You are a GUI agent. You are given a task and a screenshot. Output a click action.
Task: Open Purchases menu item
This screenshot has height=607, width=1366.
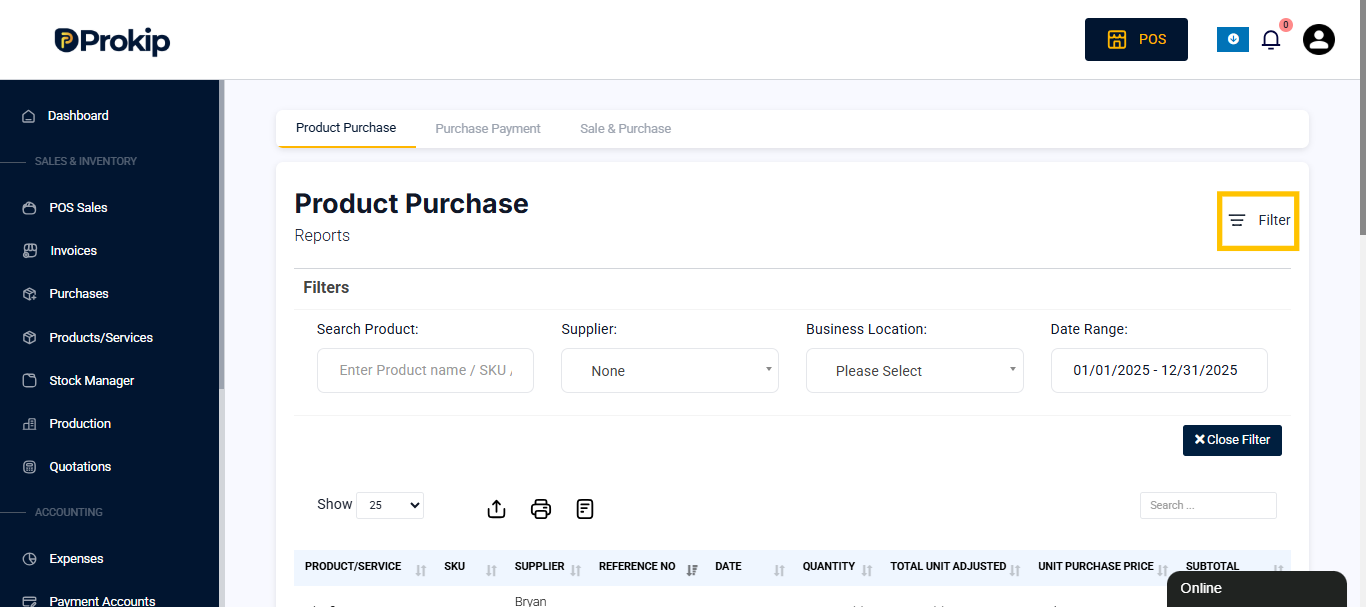coord(79,294)
